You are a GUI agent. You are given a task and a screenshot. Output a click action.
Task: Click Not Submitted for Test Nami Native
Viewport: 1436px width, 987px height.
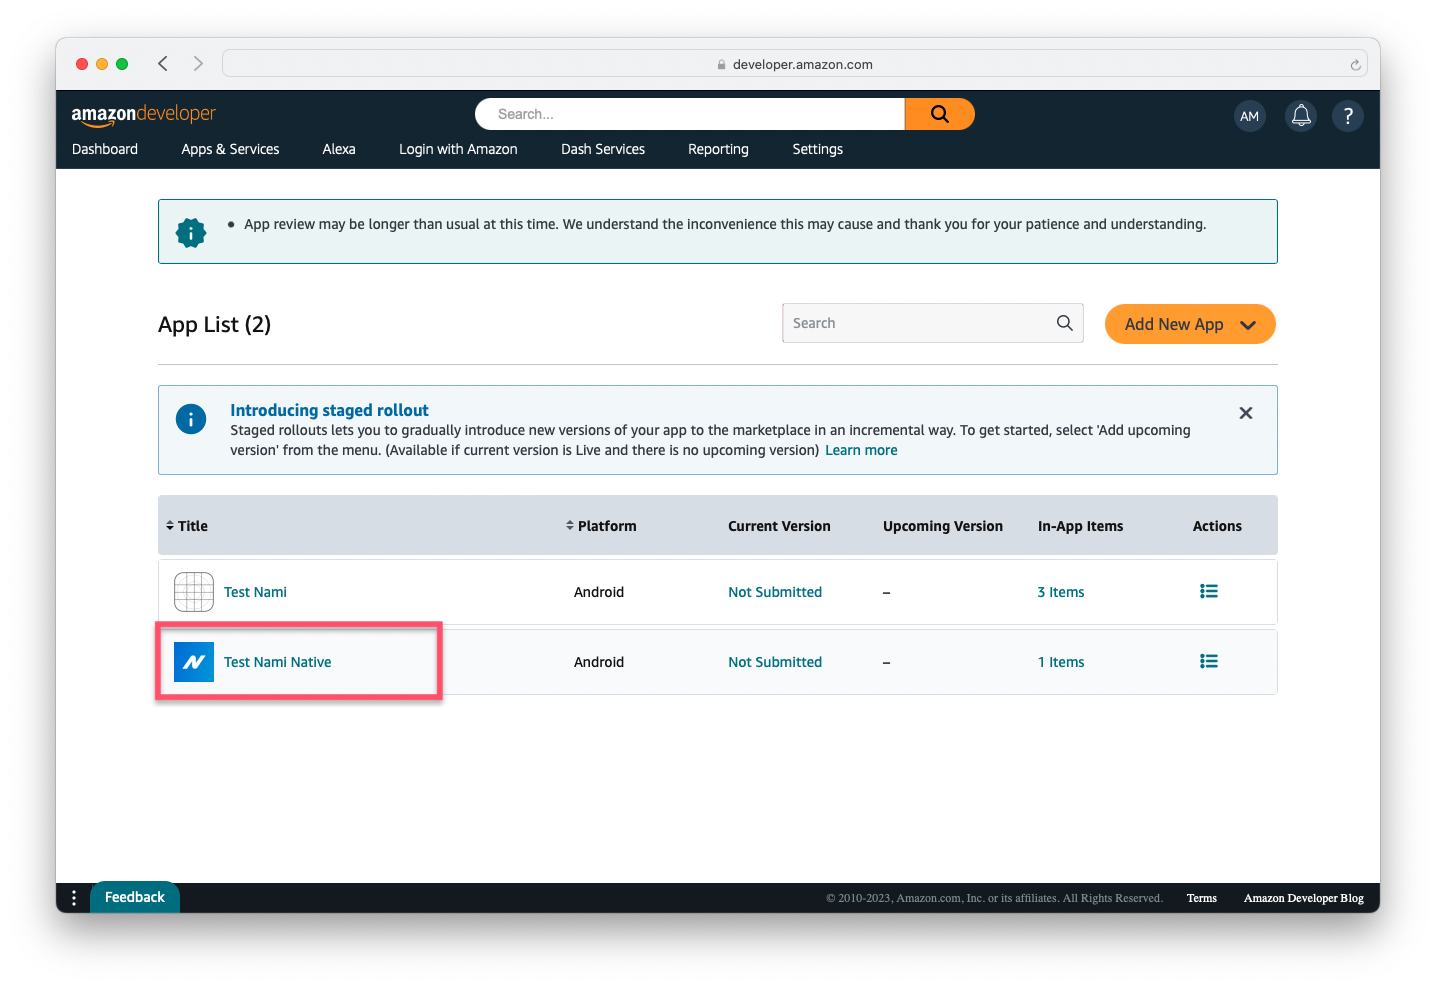[775, 662]
